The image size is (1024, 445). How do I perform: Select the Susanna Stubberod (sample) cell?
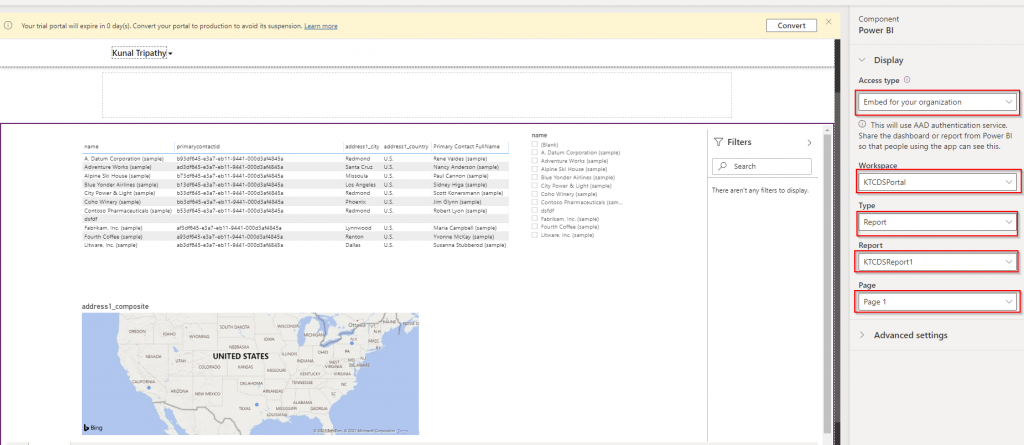click(x=469, y=245)
